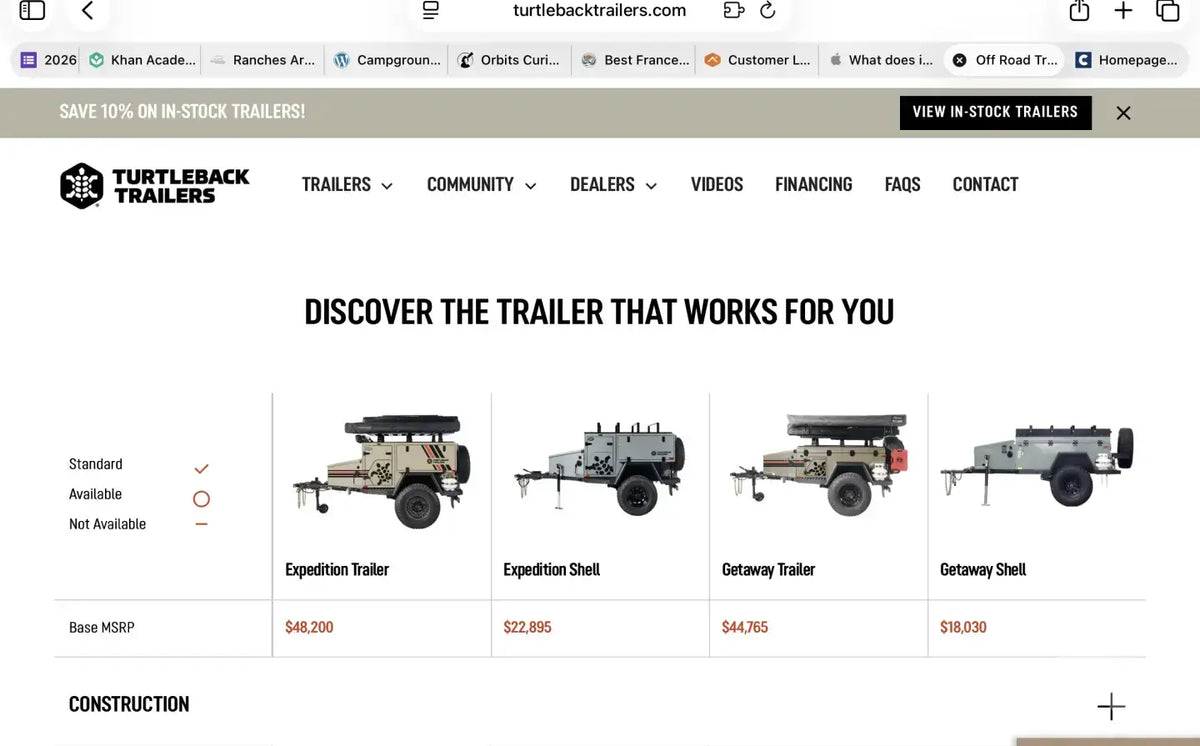
Task: Click the extensions icon in address bar
Action: pos(734,10)
